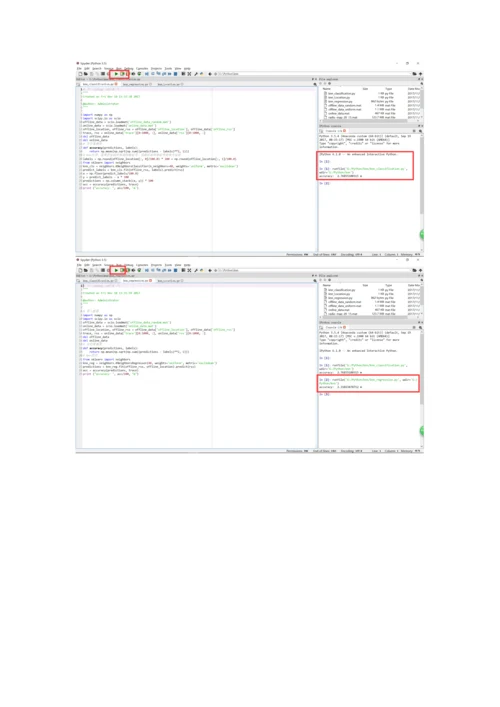This screenshot has width=500, height=707.
Task: Click offline_data_uniform.mat in upper File explorer
Action: click(344, 110)
